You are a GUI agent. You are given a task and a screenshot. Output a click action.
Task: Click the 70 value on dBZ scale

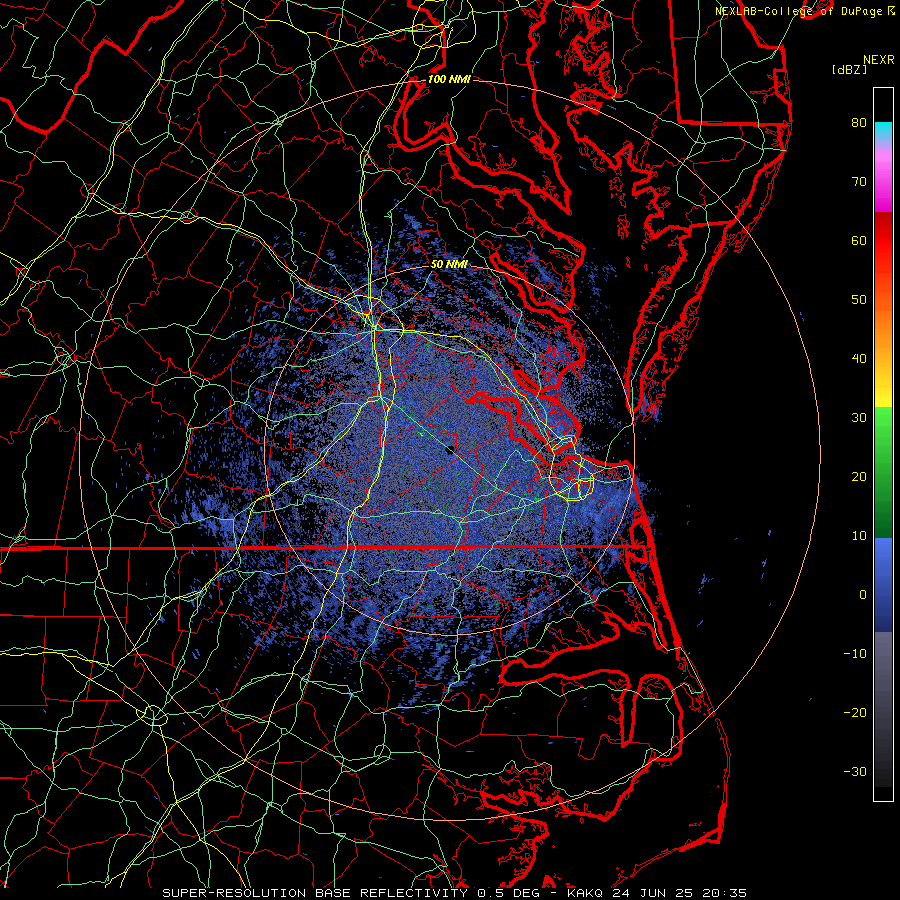click(859, 182)
